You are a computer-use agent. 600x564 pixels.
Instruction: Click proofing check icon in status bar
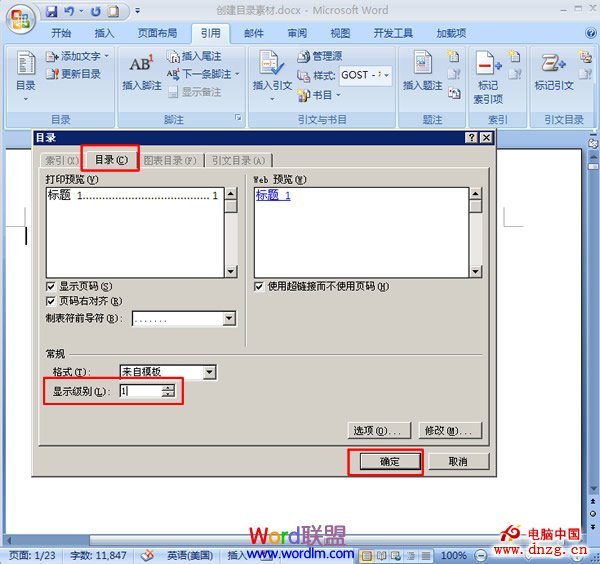point(147,555)
